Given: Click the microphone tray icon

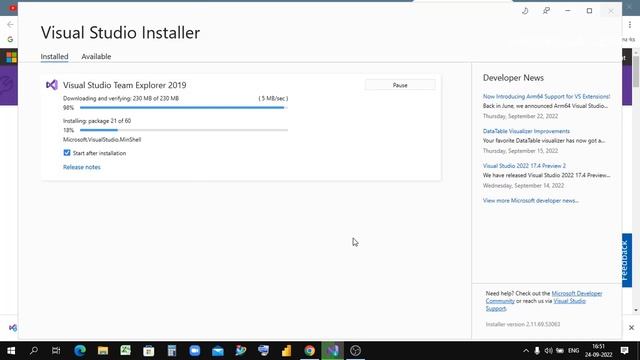Looking at the screenshot, I should pos(537,351).
